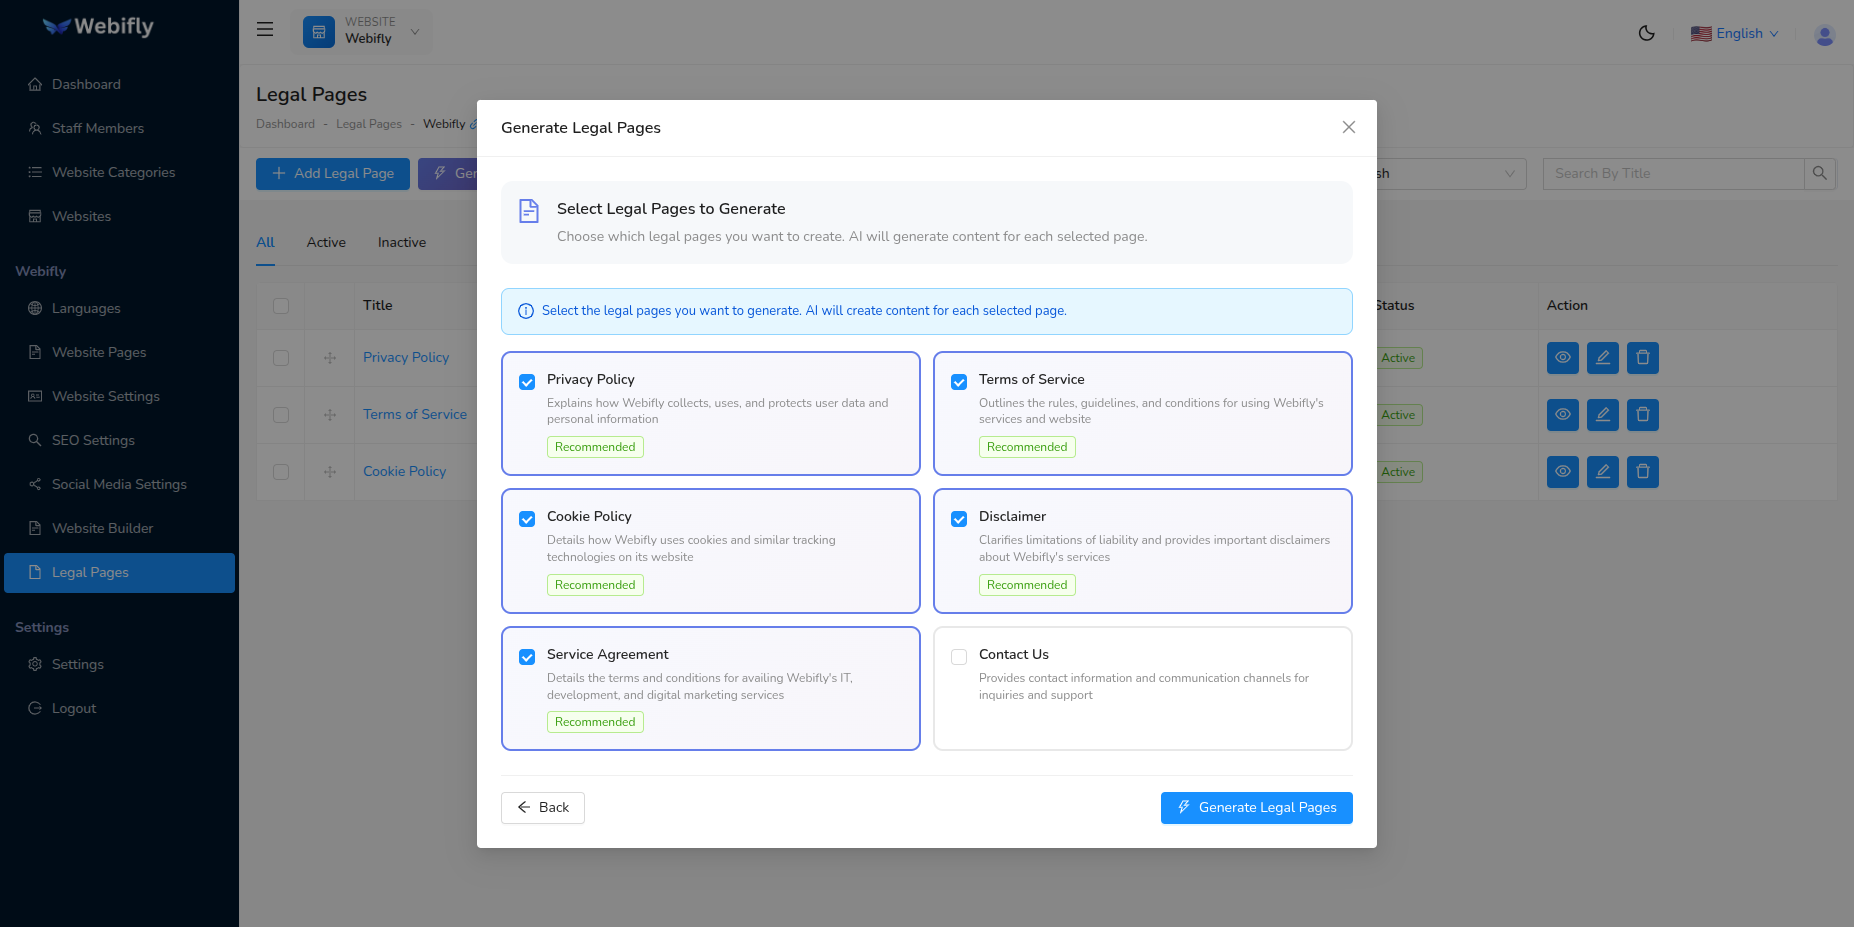Image resolution: width=1854 pixels, height=927 pixels.
Task: Switch to the Inactive tab
Action: 401,242
